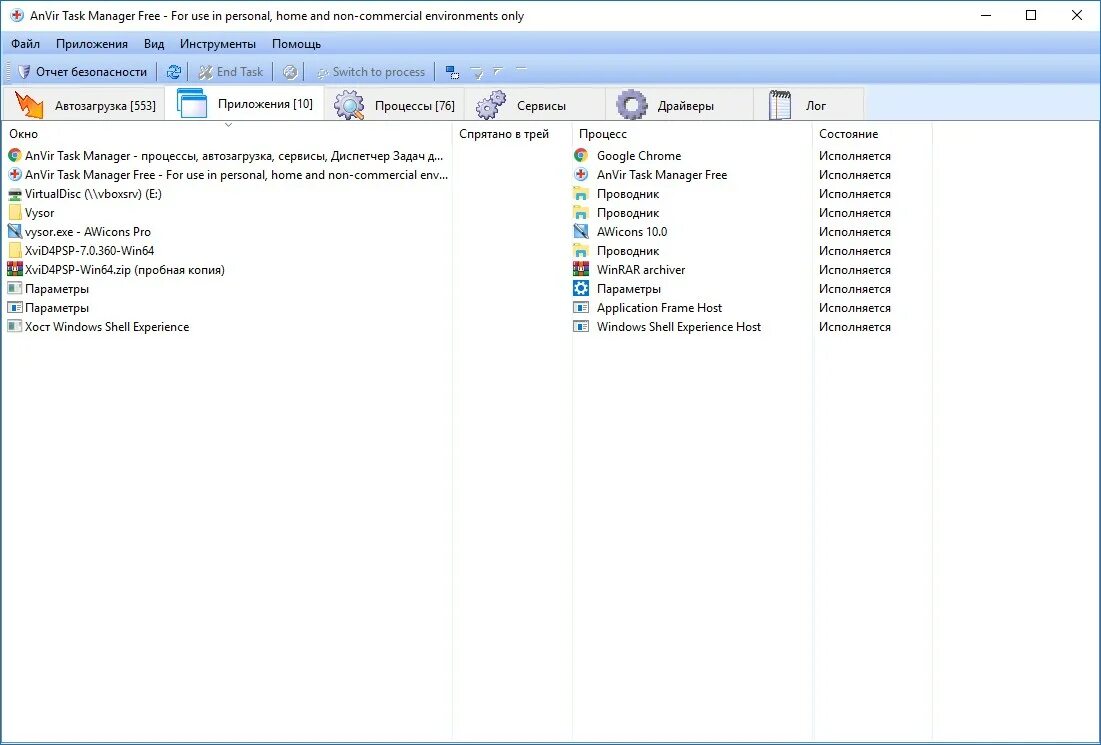Image resolution: width=1101 pixels, height=745 pixels.
Task: Open the Помощь menu
Action: [296, 44]
